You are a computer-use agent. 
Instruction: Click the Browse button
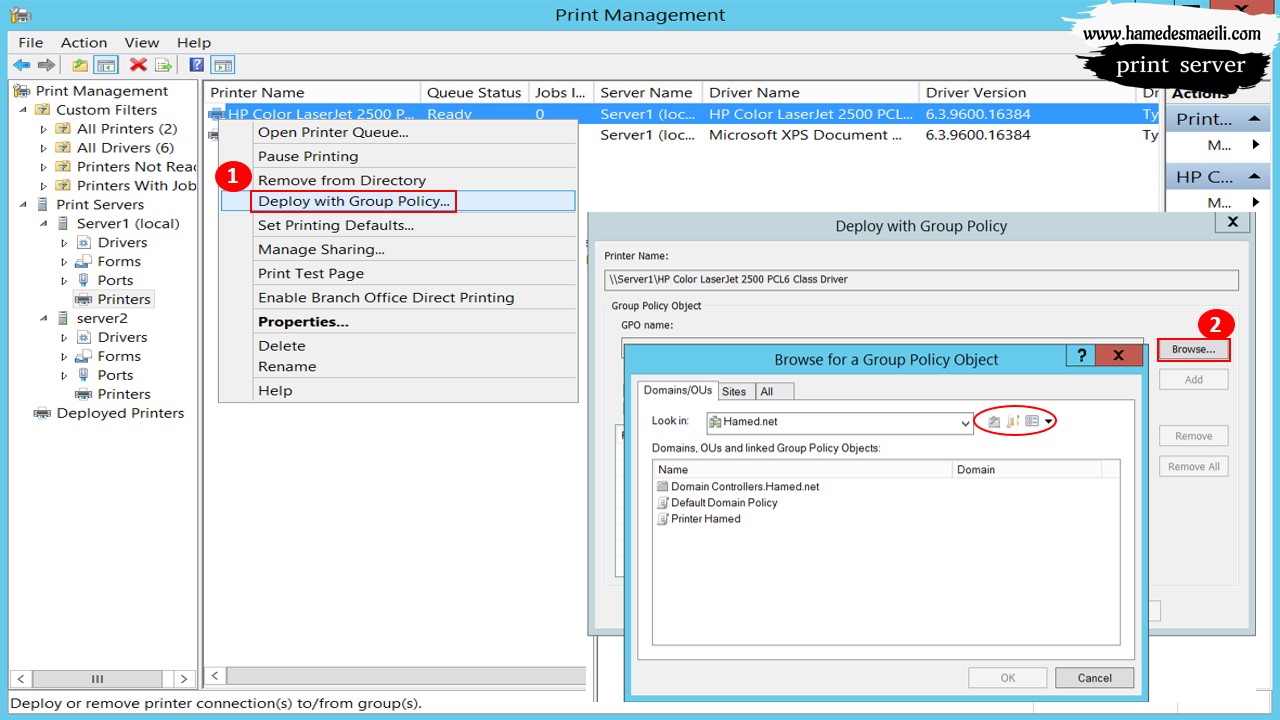pos(1194,350)
